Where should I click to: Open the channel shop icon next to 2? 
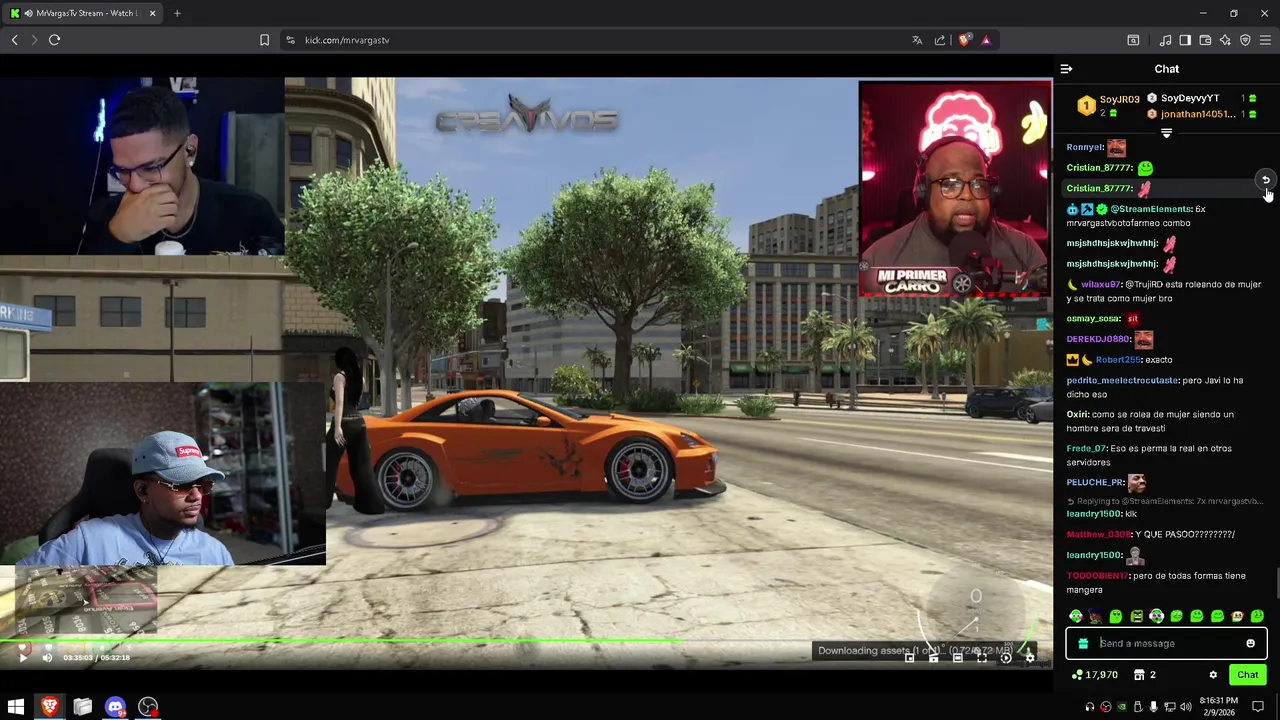pyautogui.click(x=1139, y=675)
